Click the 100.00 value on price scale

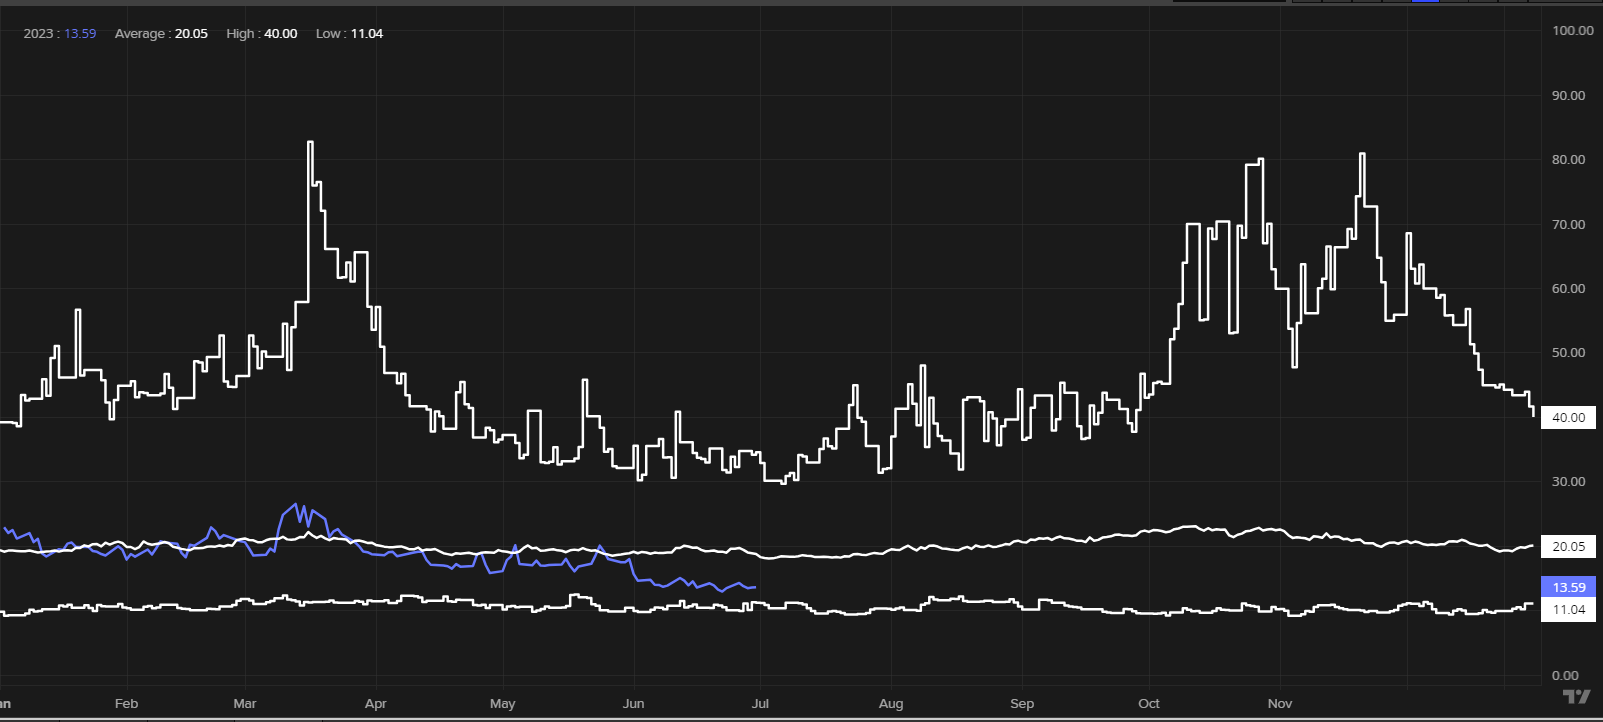click(x=1572, y=31)
